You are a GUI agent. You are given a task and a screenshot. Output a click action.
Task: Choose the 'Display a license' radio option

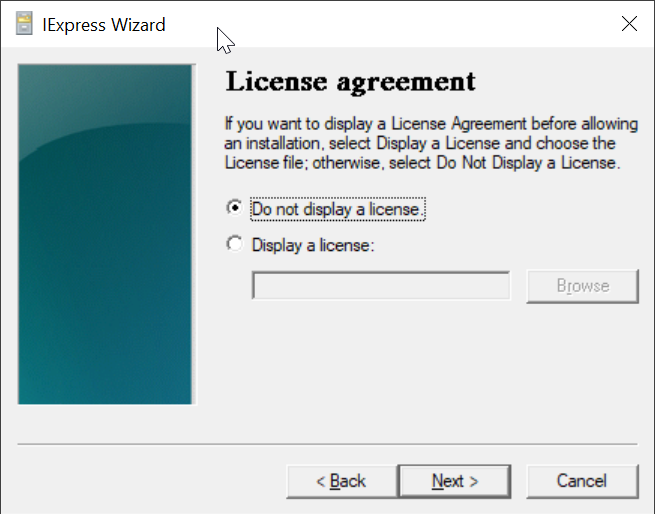pos(235,244)
